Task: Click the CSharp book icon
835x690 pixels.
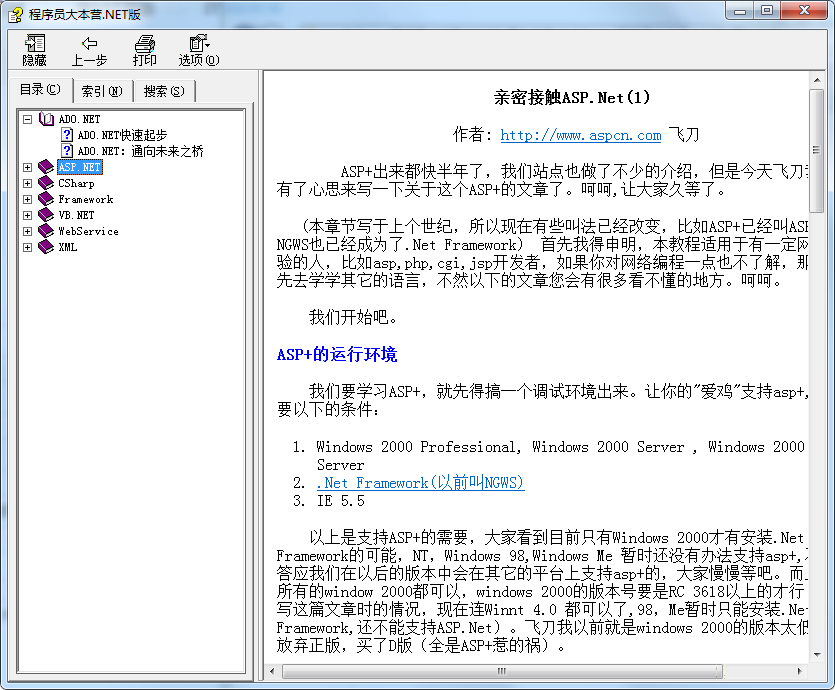Action: coord(48,183)
